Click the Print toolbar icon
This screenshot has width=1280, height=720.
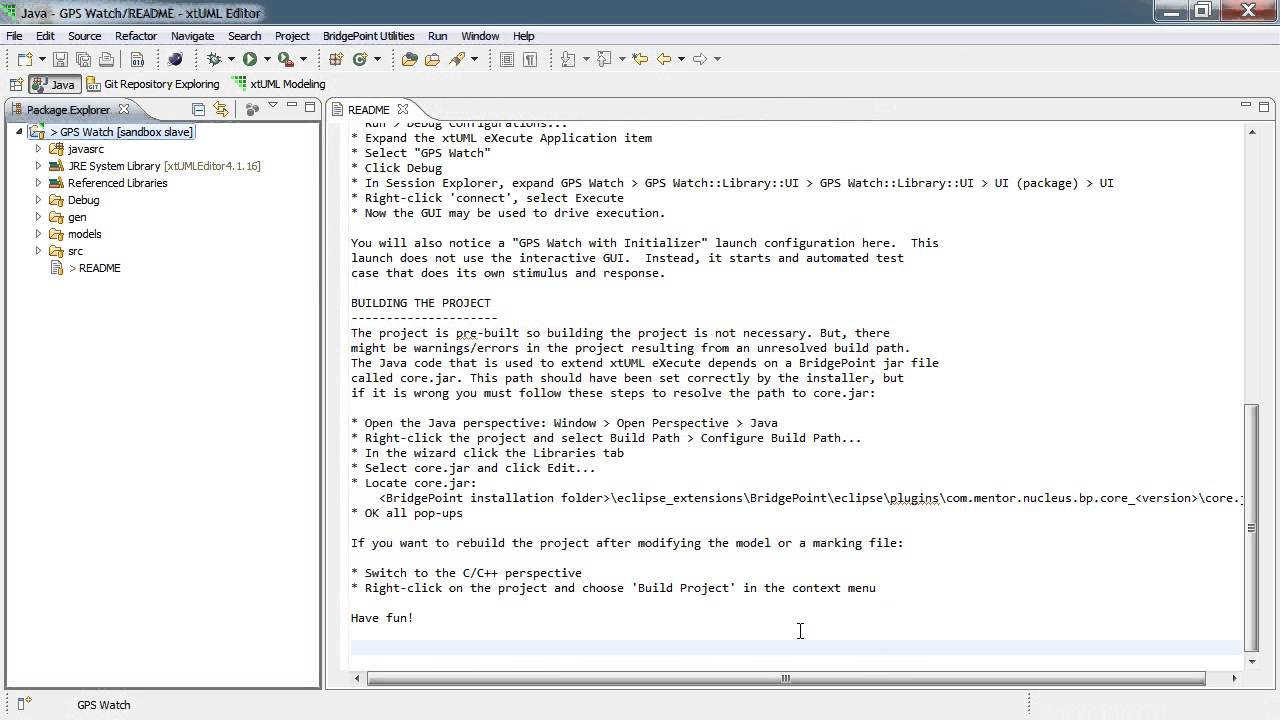(106, 59)
